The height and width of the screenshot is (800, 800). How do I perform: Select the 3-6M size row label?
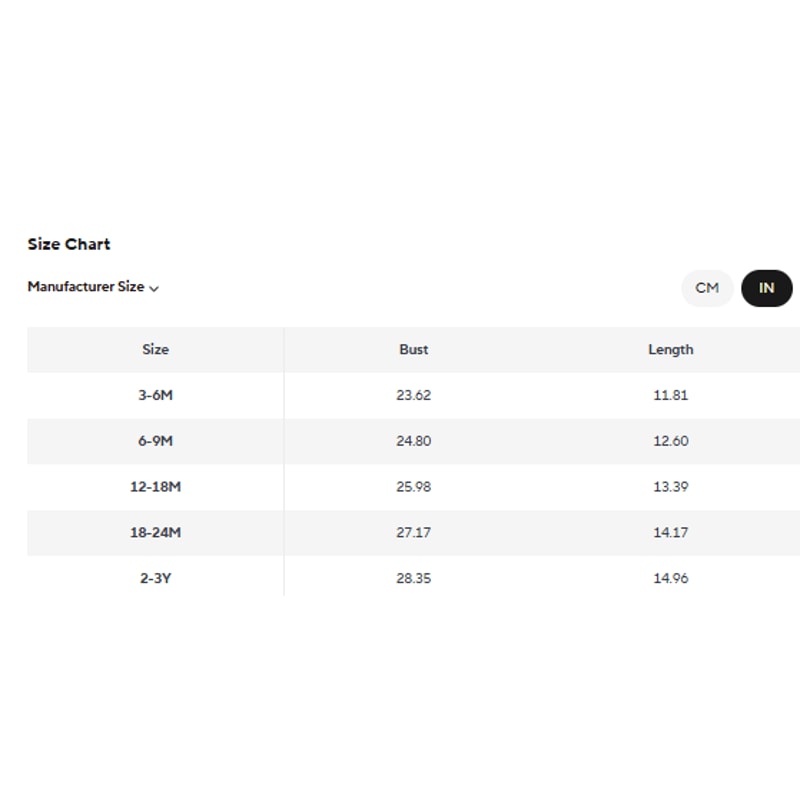155,395
